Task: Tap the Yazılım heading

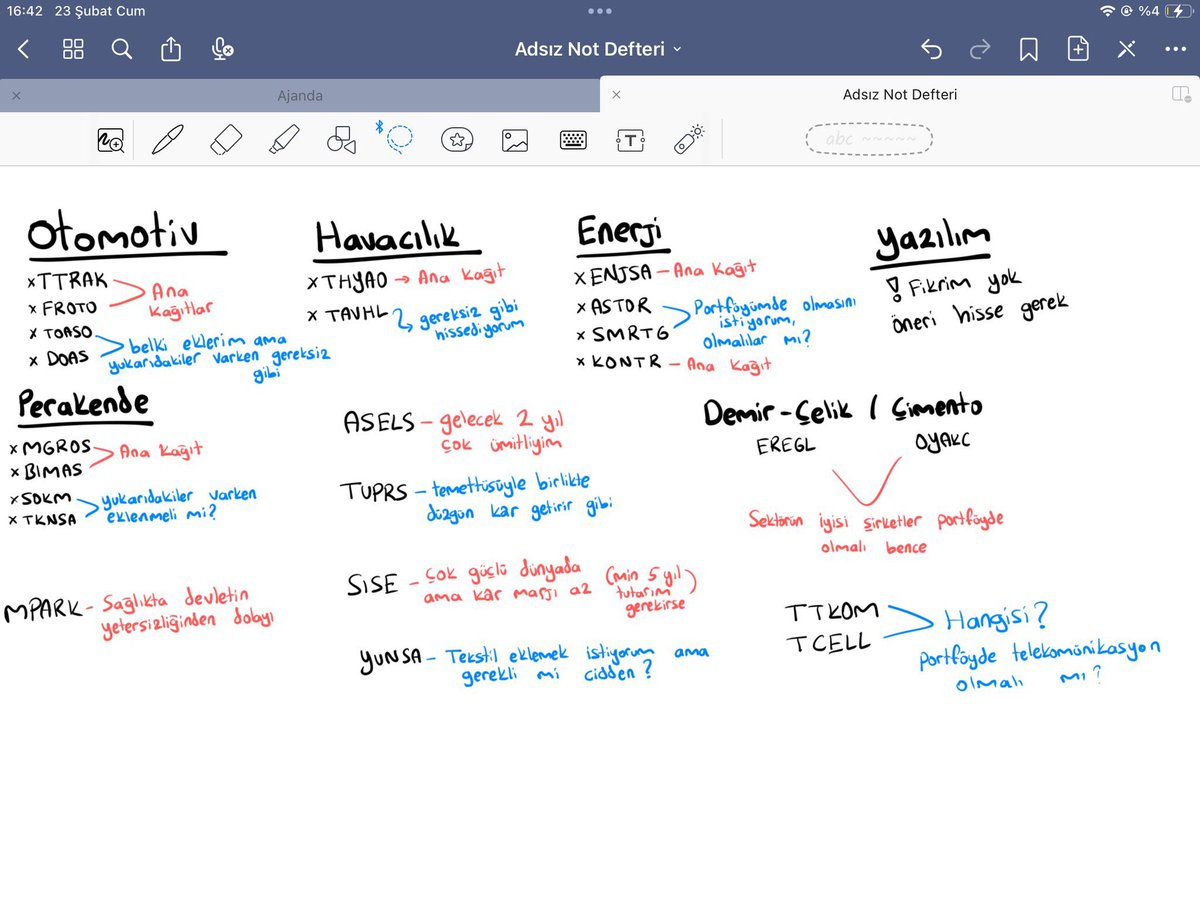Action: 933,241
